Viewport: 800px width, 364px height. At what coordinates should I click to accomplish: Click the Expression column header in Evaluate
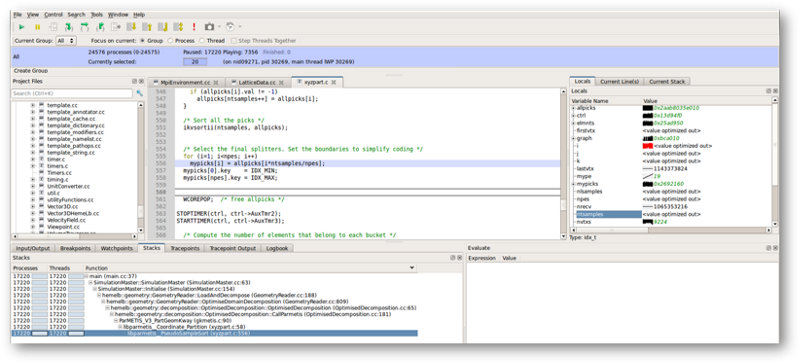(482, 258)
